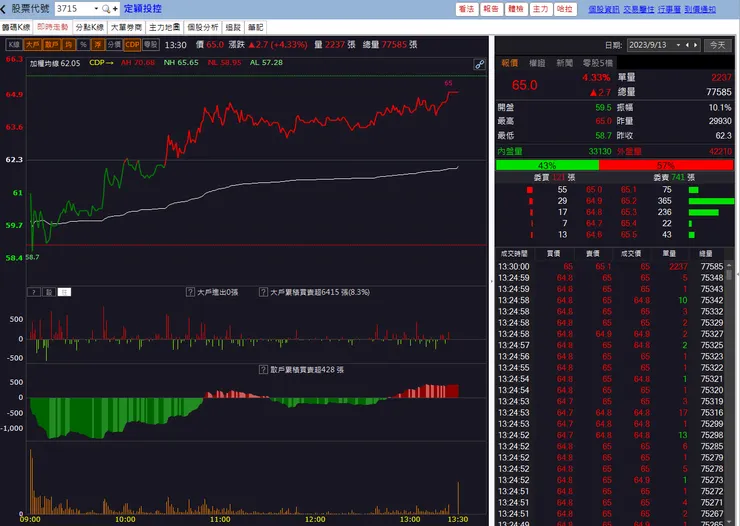Image resolution: width=740 pixels, height=526 pixels.
Task: Click the NH 65.65 CDP value
Action: tap(181, 62)
